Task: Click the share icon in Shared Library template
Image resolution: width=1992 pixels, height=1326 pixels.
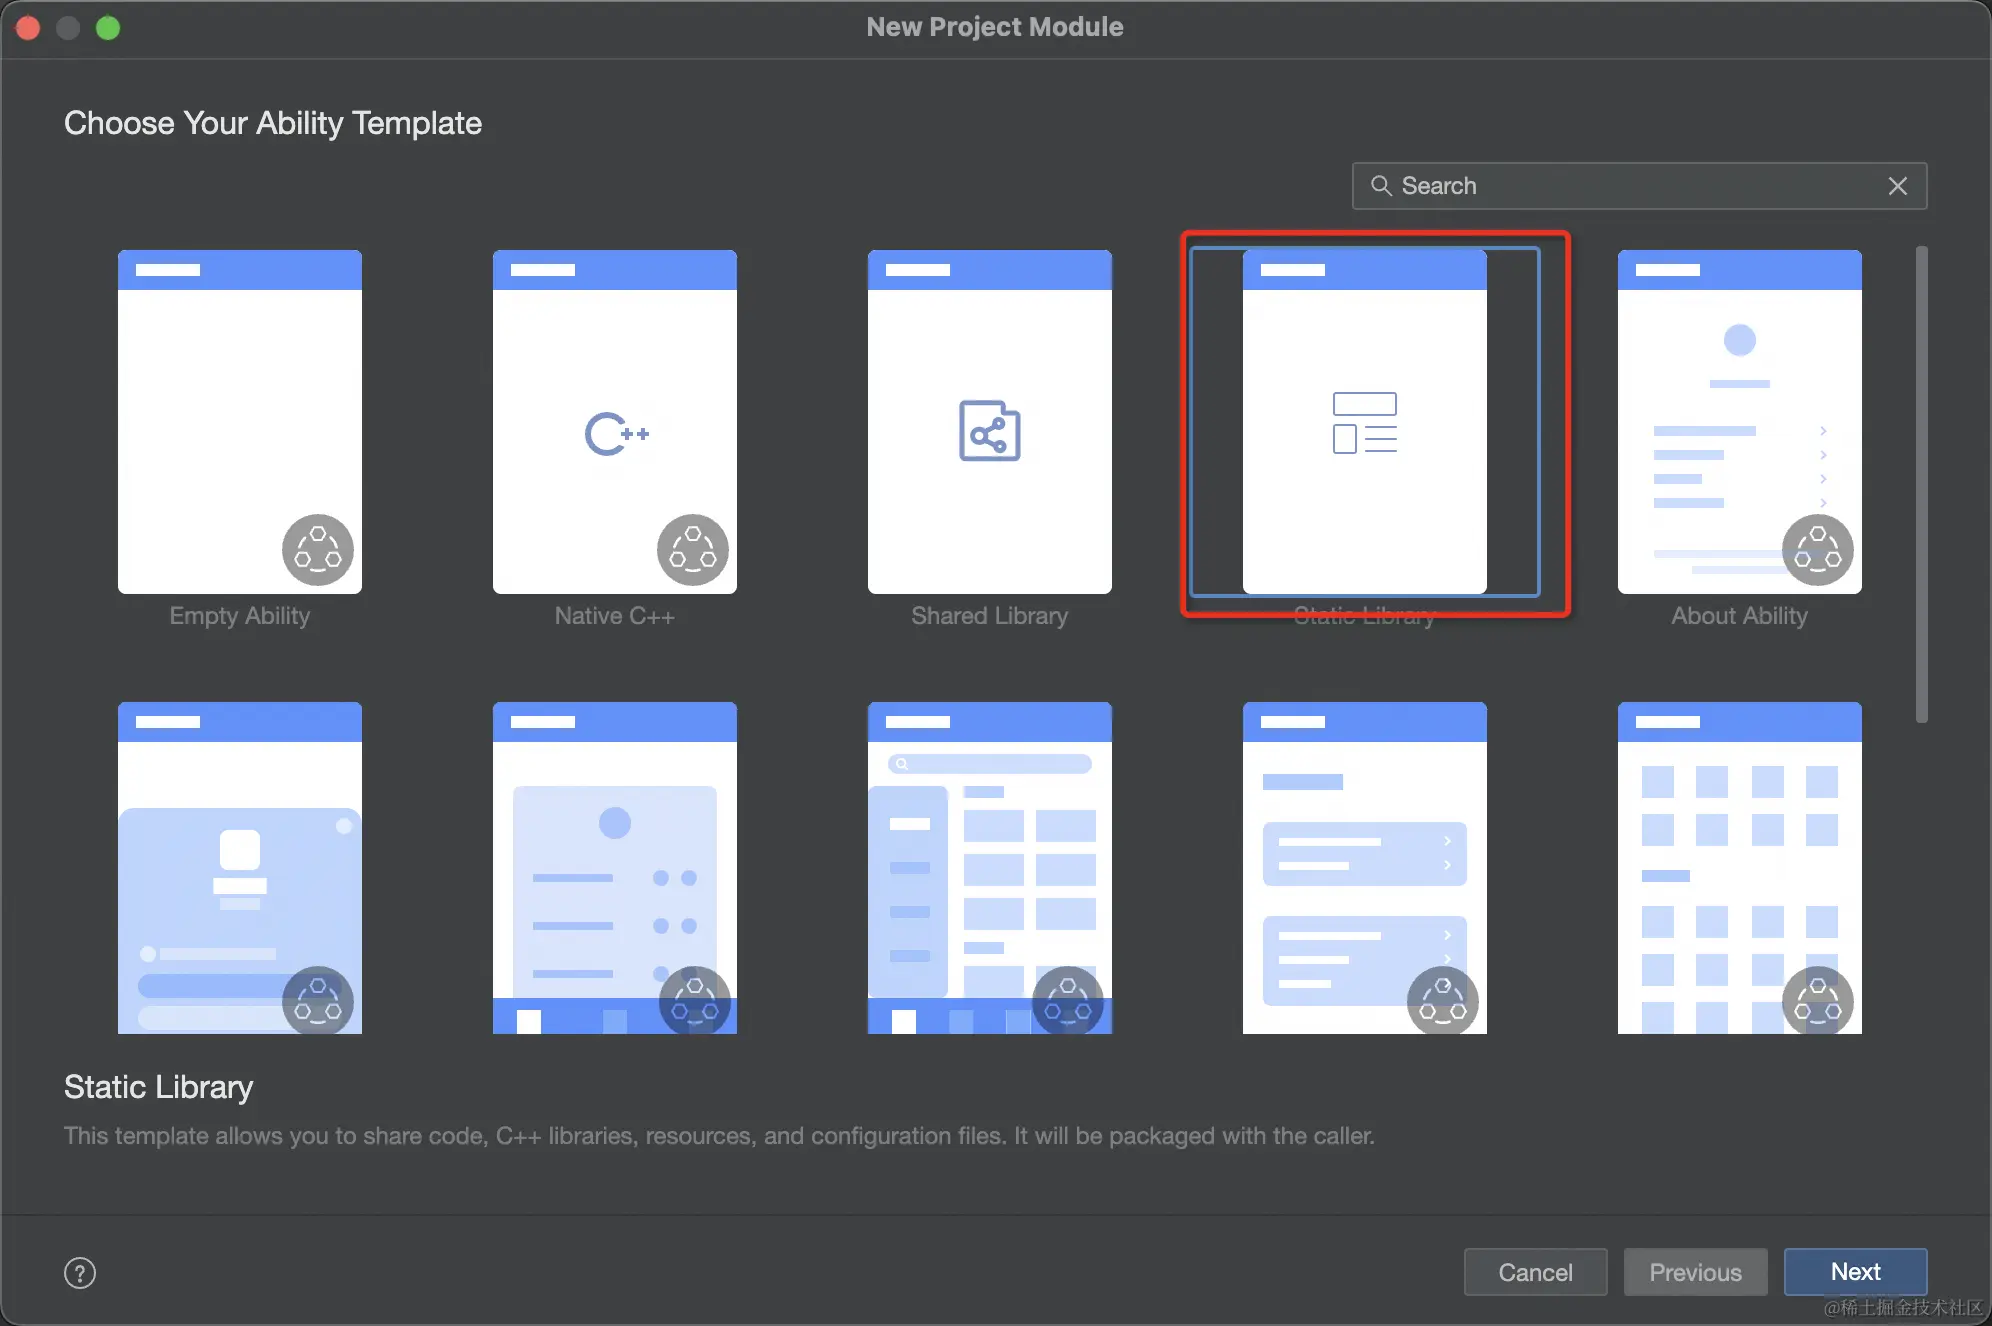Action: coord(989,431)
